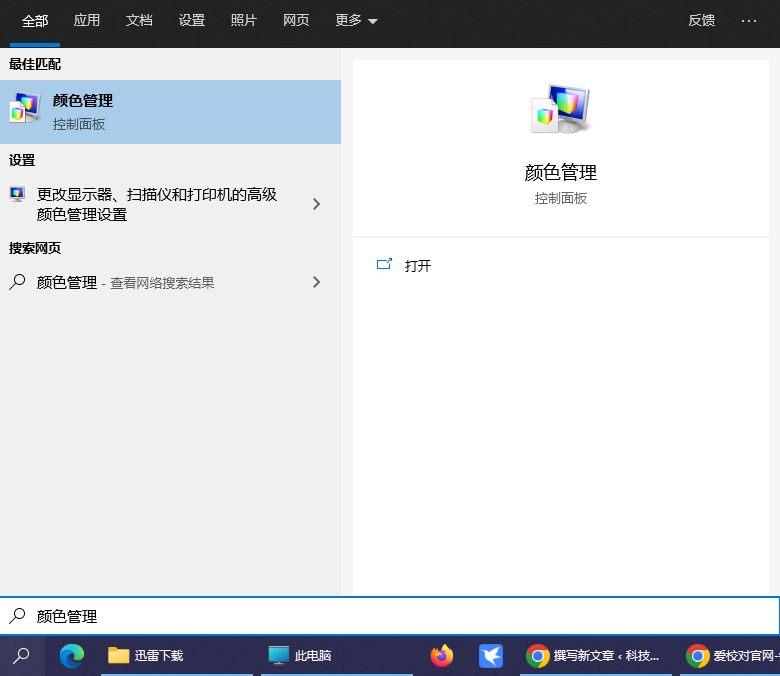
Task: Open the blue bird app in taskbar
Action: [x=490, y=656]
